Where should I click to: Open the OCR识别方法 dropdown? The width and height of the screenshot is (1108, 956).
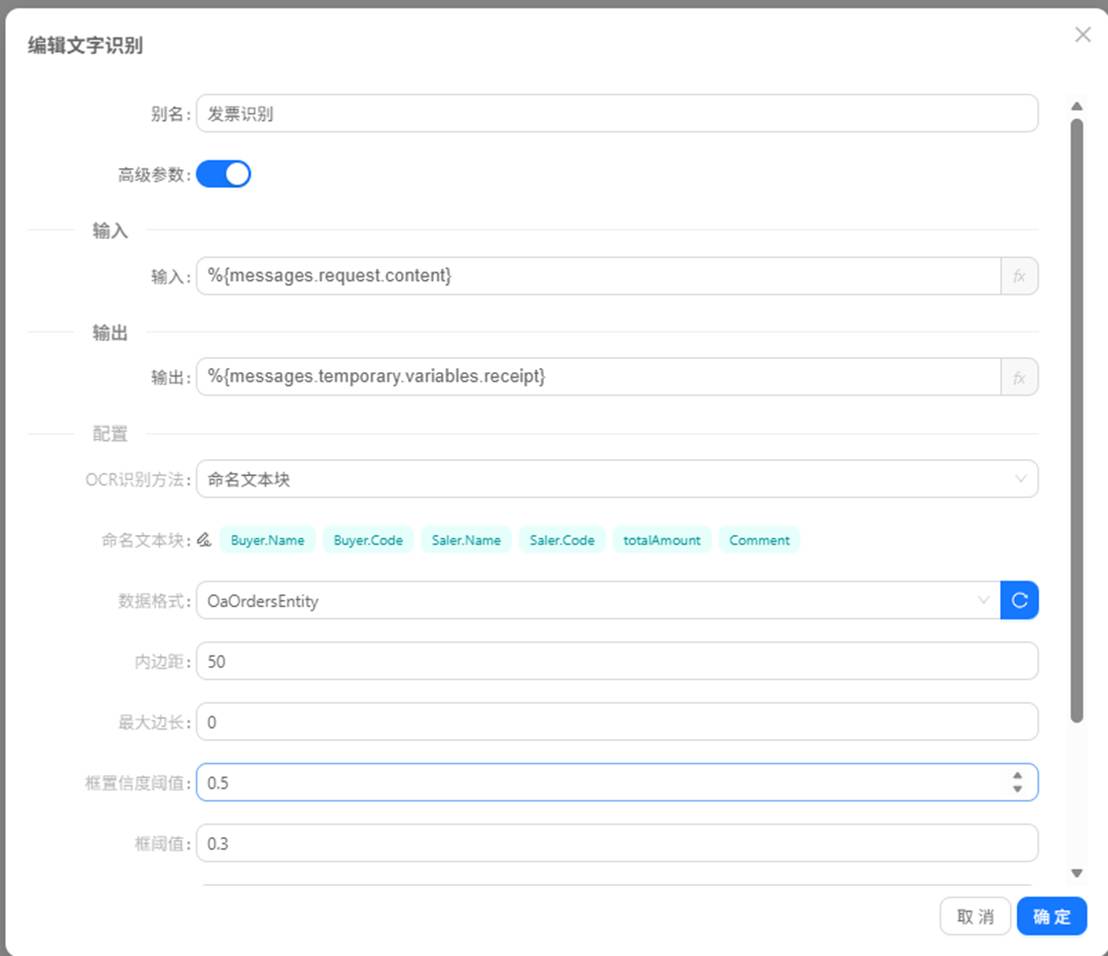click(x=616, y=479)
